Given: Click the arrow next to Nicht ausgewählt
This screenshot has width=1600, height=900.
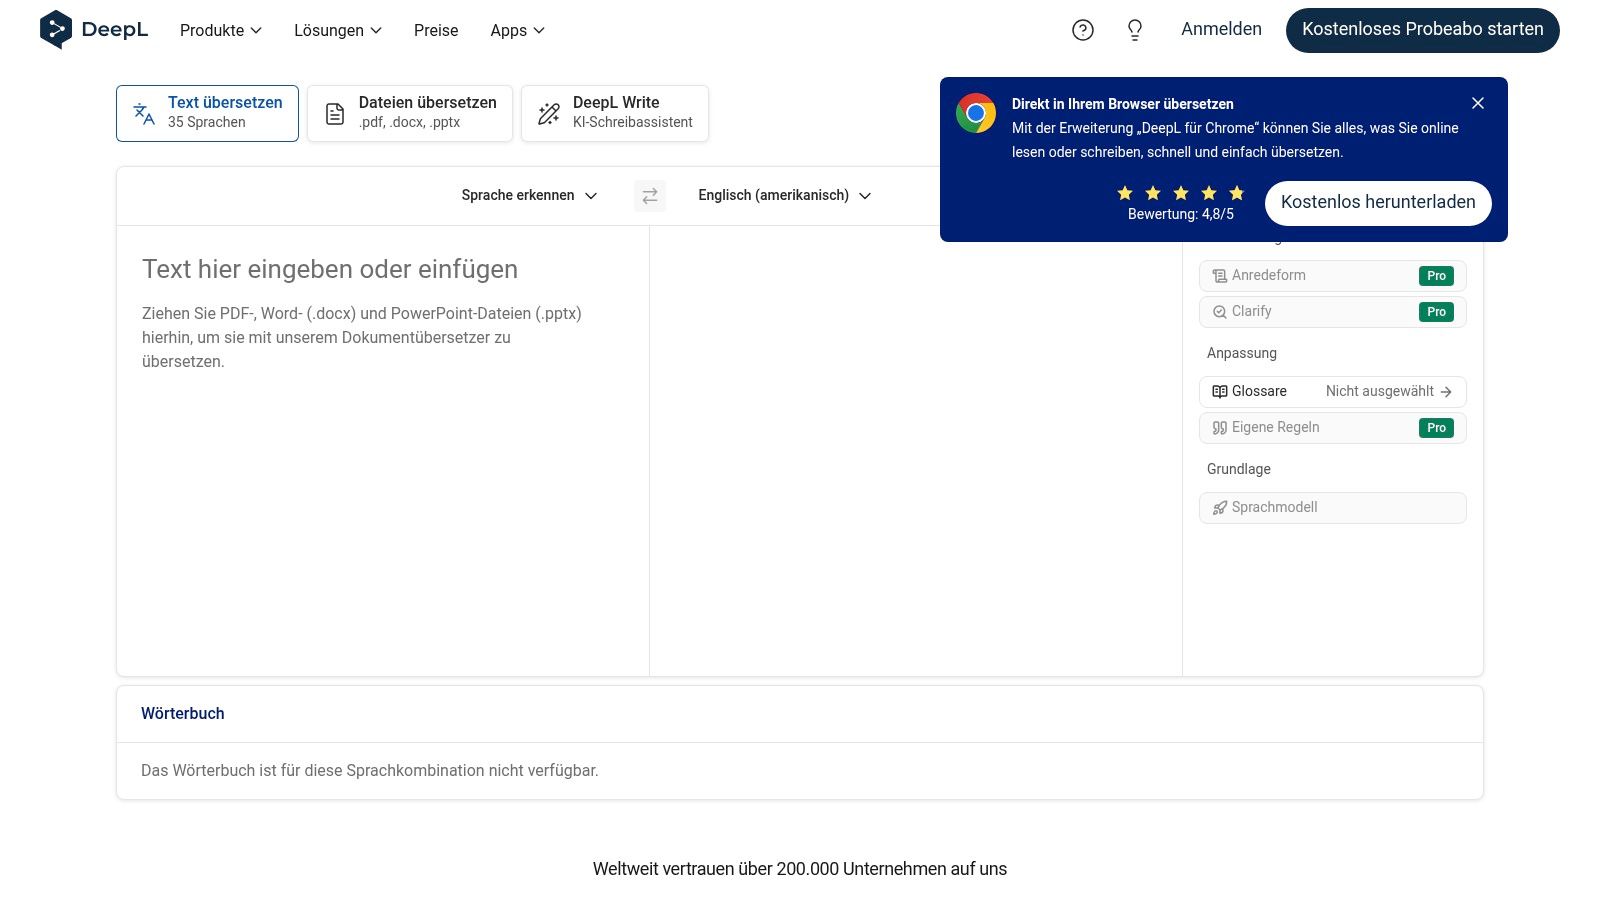Looking at the screenshot, I should 1446,392.
